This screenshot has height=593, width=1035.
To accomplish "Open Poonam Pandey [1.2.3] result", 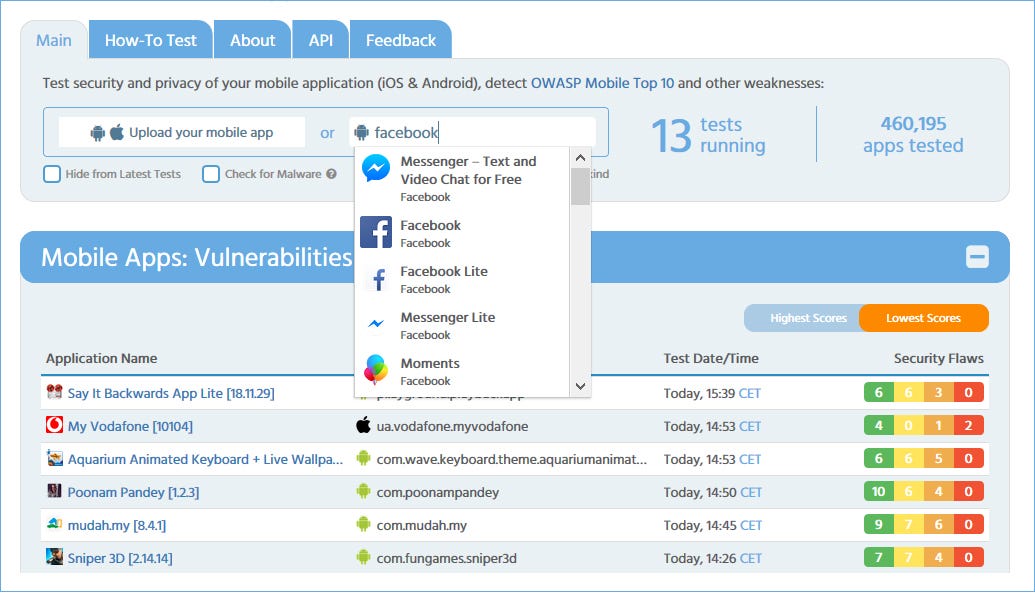I will click(133, 493).
